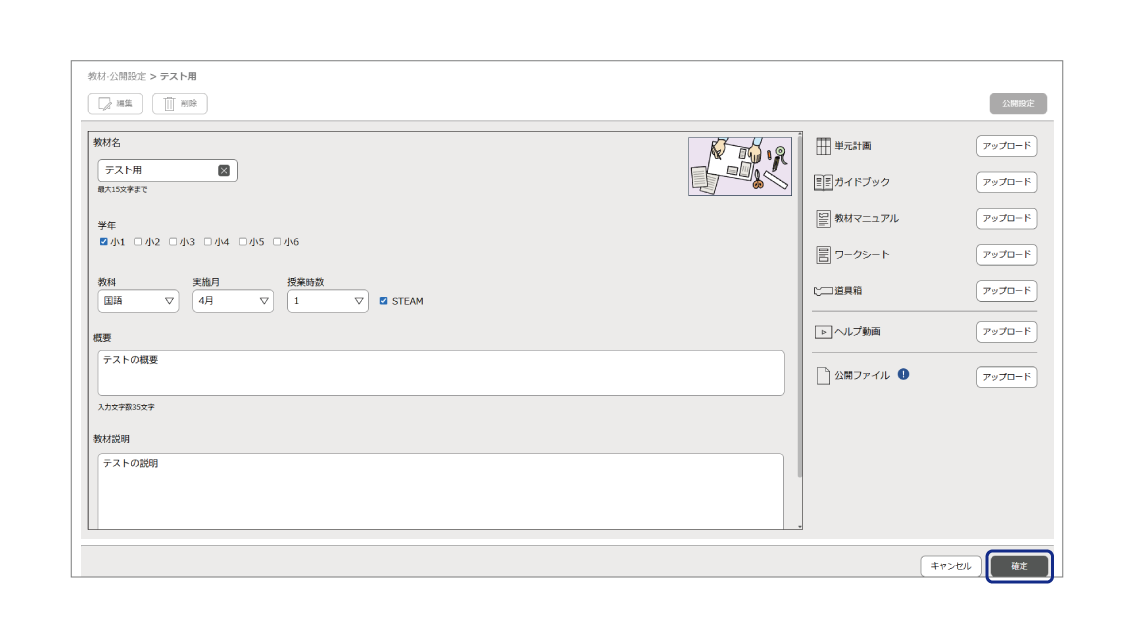Go to 教材·公開設定 breadcrumb link
This screenshot has height=638, width=1134.
116,76
